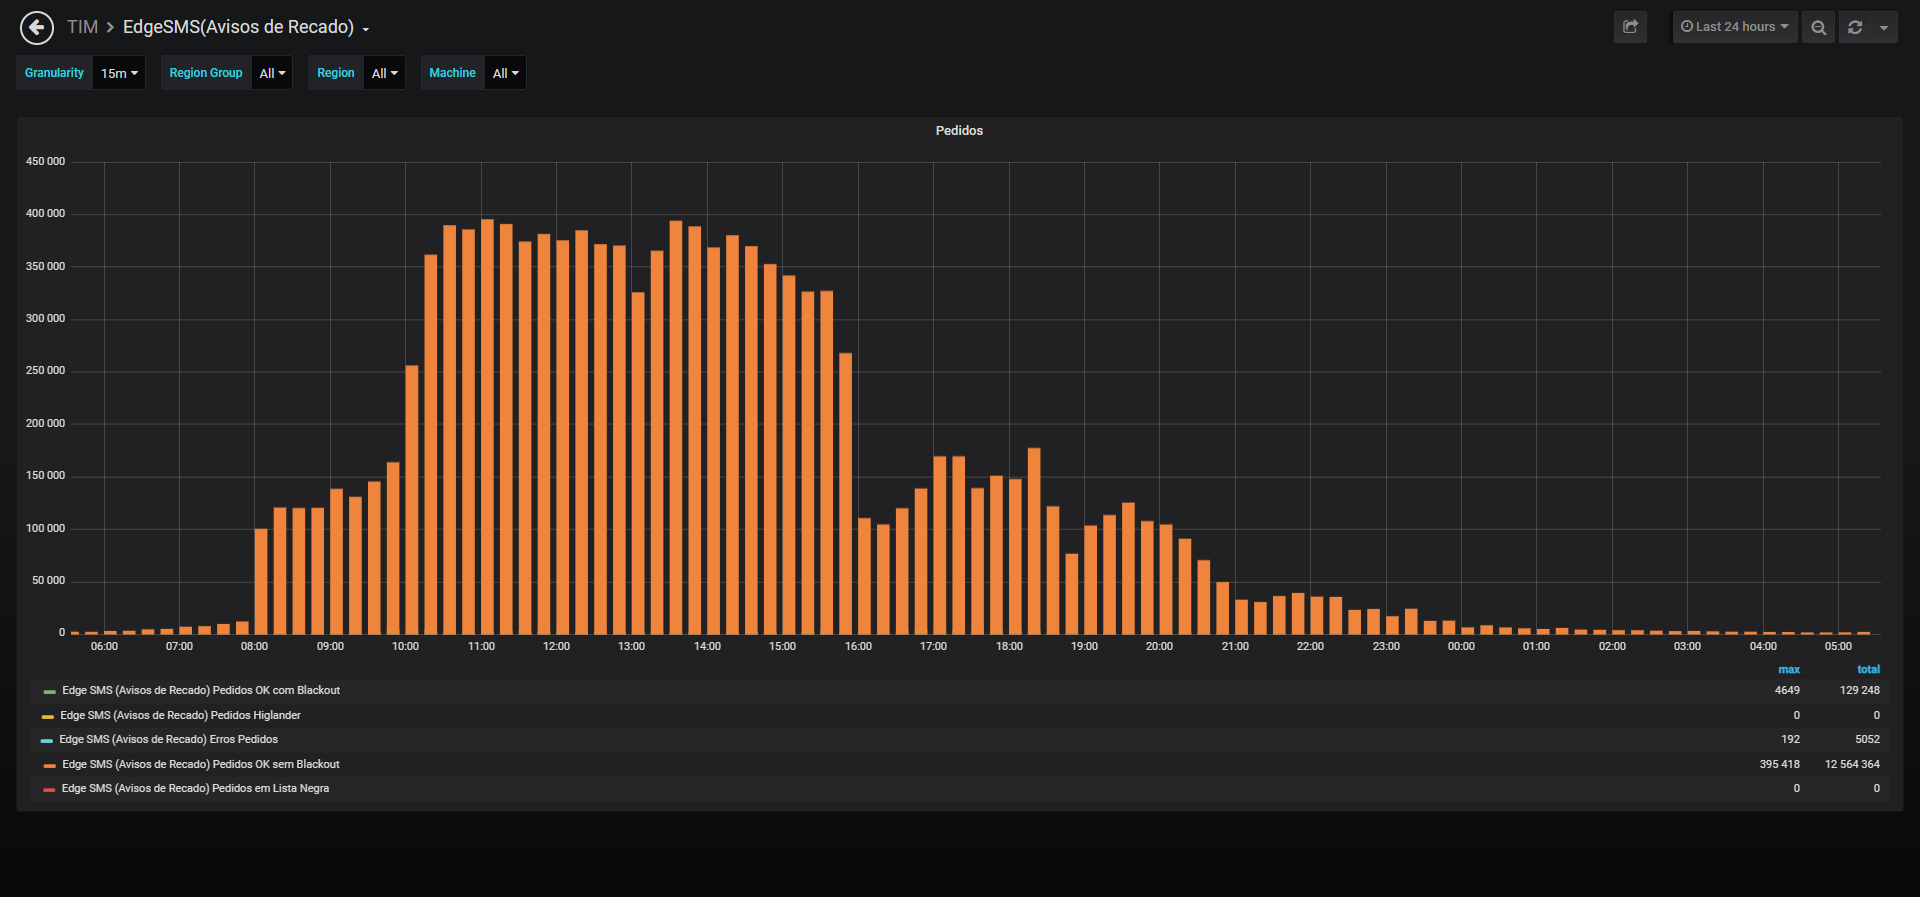
Task: Toggle the Erros Pedidos legend series
Action: tap(168, 740)
